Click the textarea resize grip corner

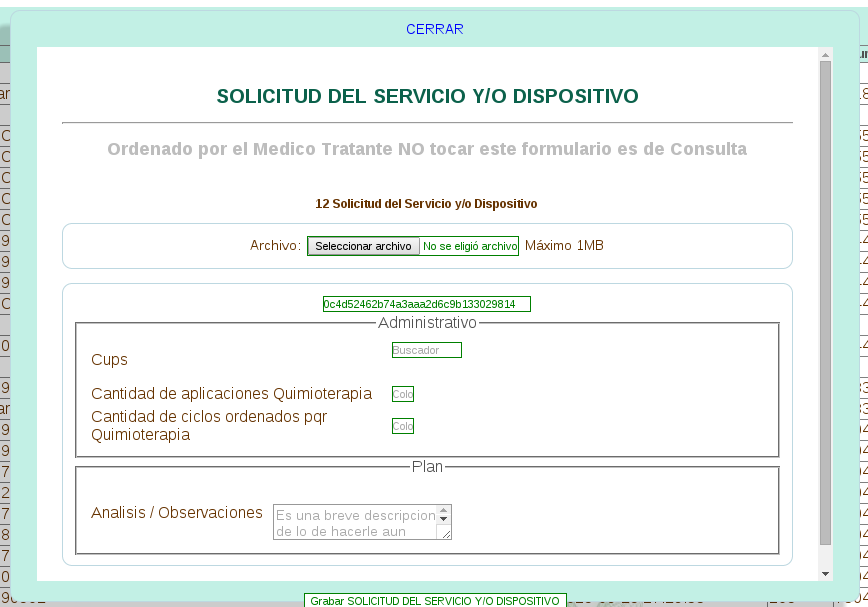pyautogui.click(x=446, y=534)
